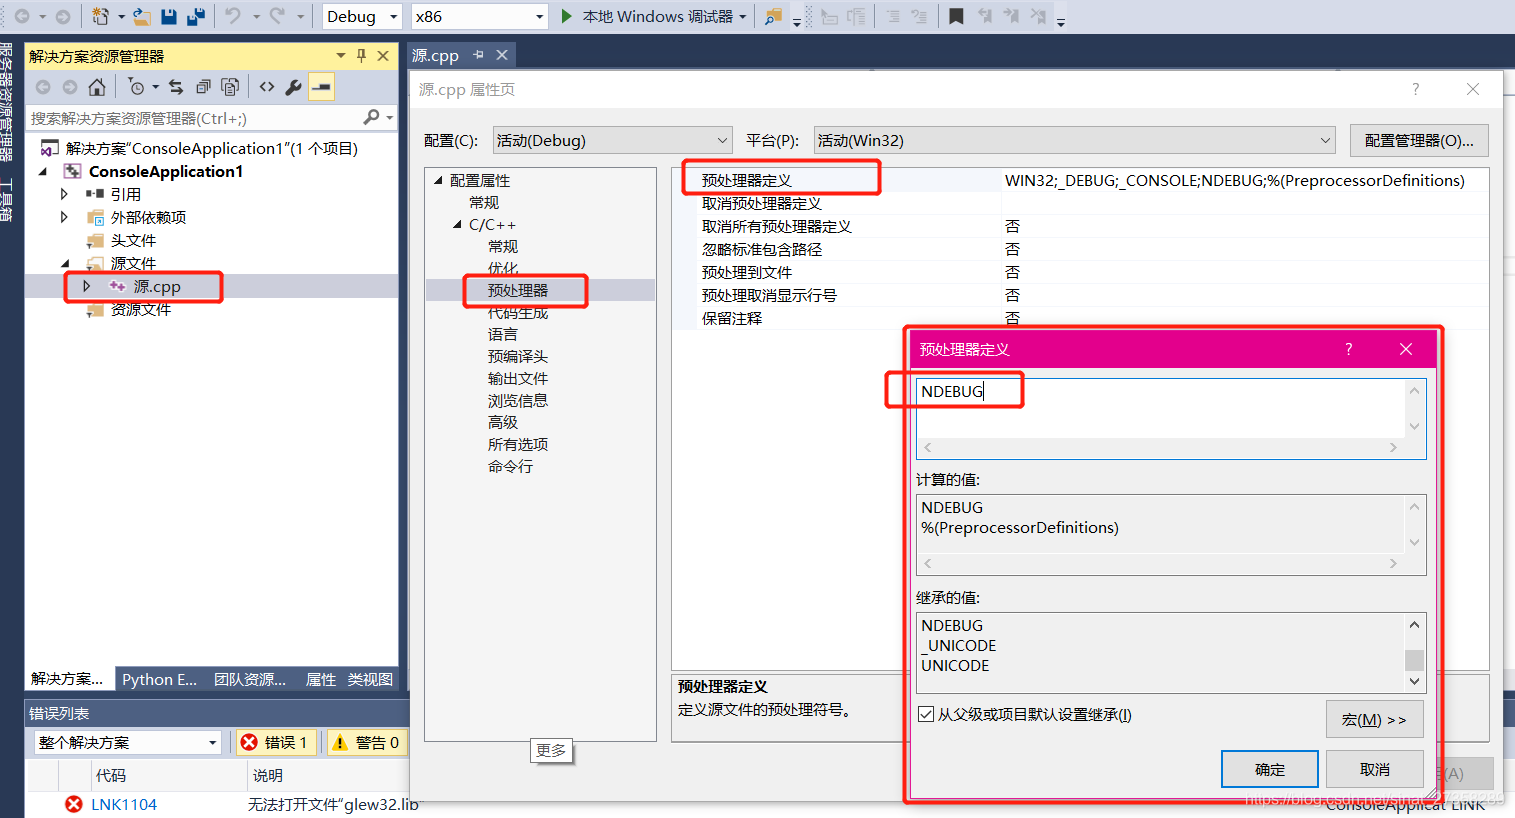
Task: Switch to the 属性 panel tab
Action: click(x=320, y=679)
